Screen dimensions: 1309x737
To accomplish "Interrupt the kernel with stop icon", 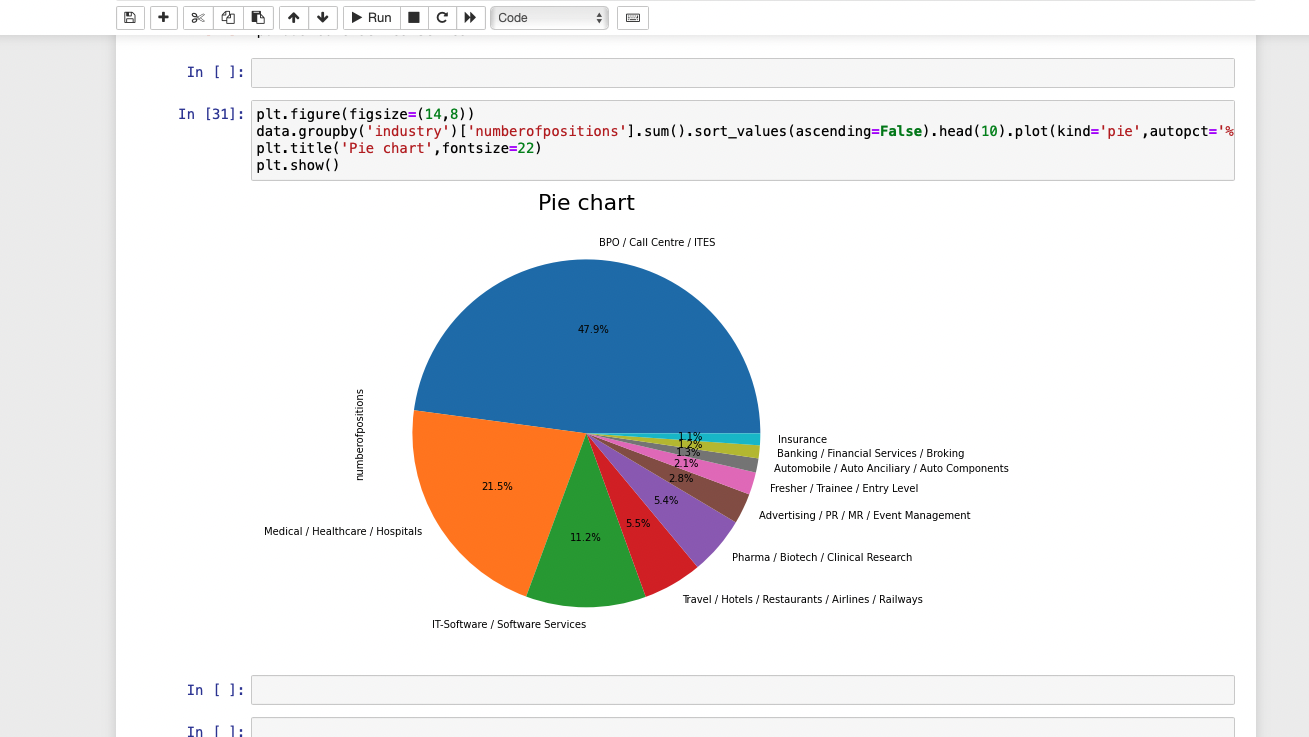I will [x=414, y=18].
